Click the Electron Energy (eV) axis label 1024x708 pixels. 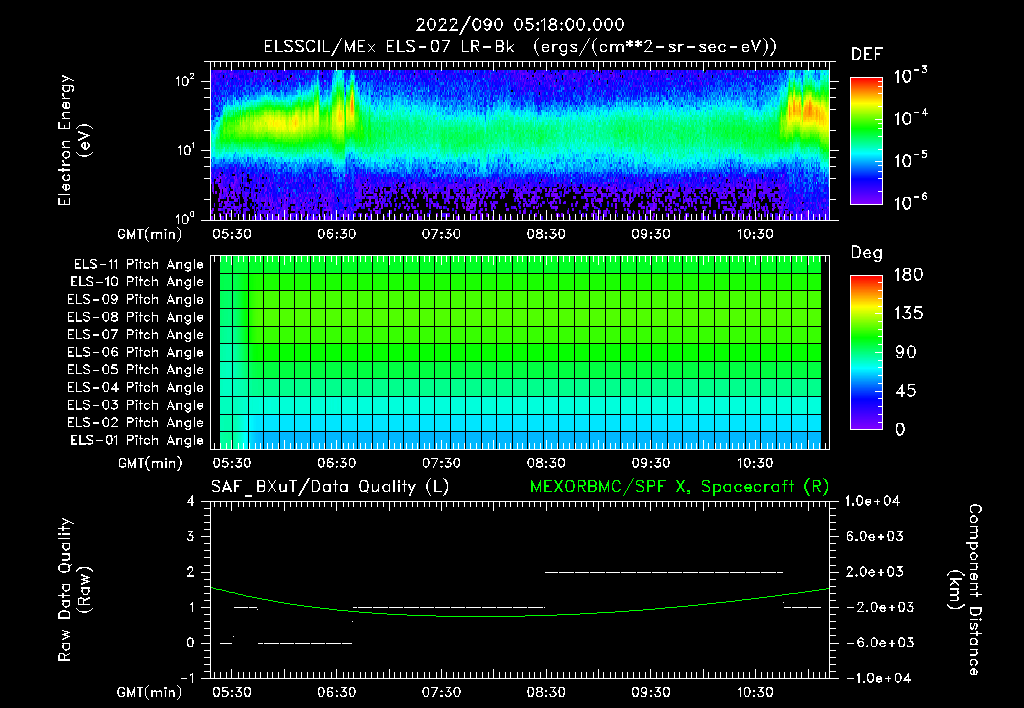click(x=74, y=140)
